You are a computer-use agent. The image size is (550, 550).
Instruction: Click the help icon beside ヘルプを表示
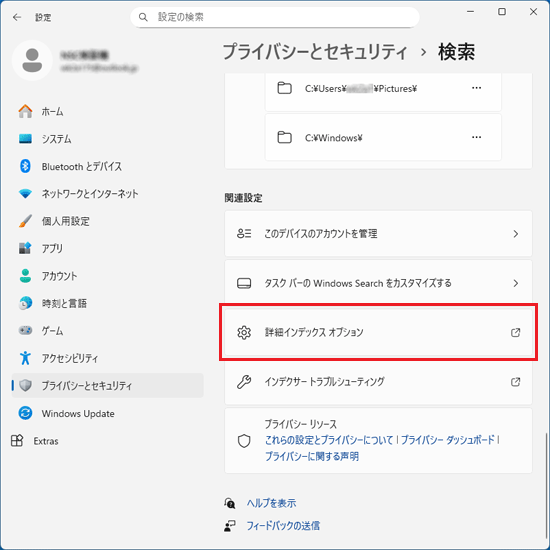tap(230, 503)
